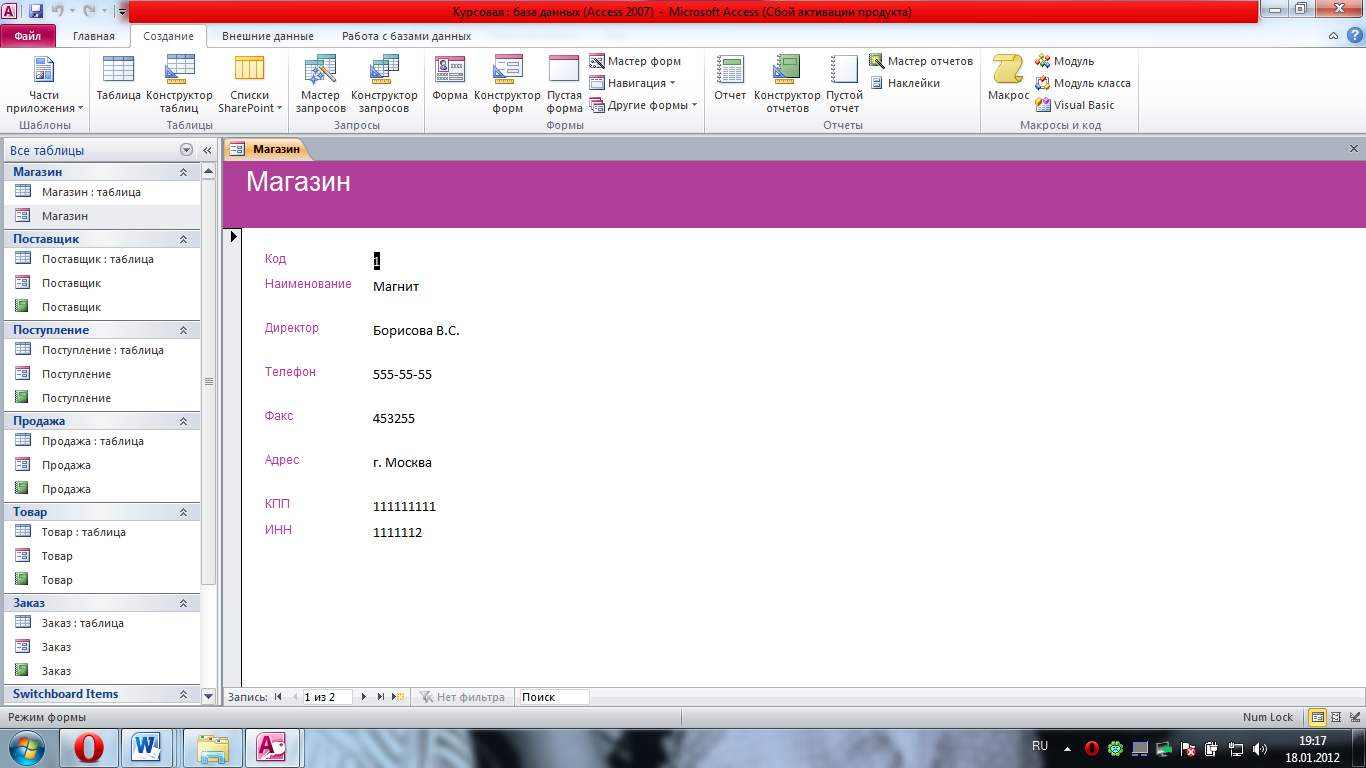Select Заказ : таблица item
Viewport: 1366px width, 768px height.
click(x=102, y=623)
